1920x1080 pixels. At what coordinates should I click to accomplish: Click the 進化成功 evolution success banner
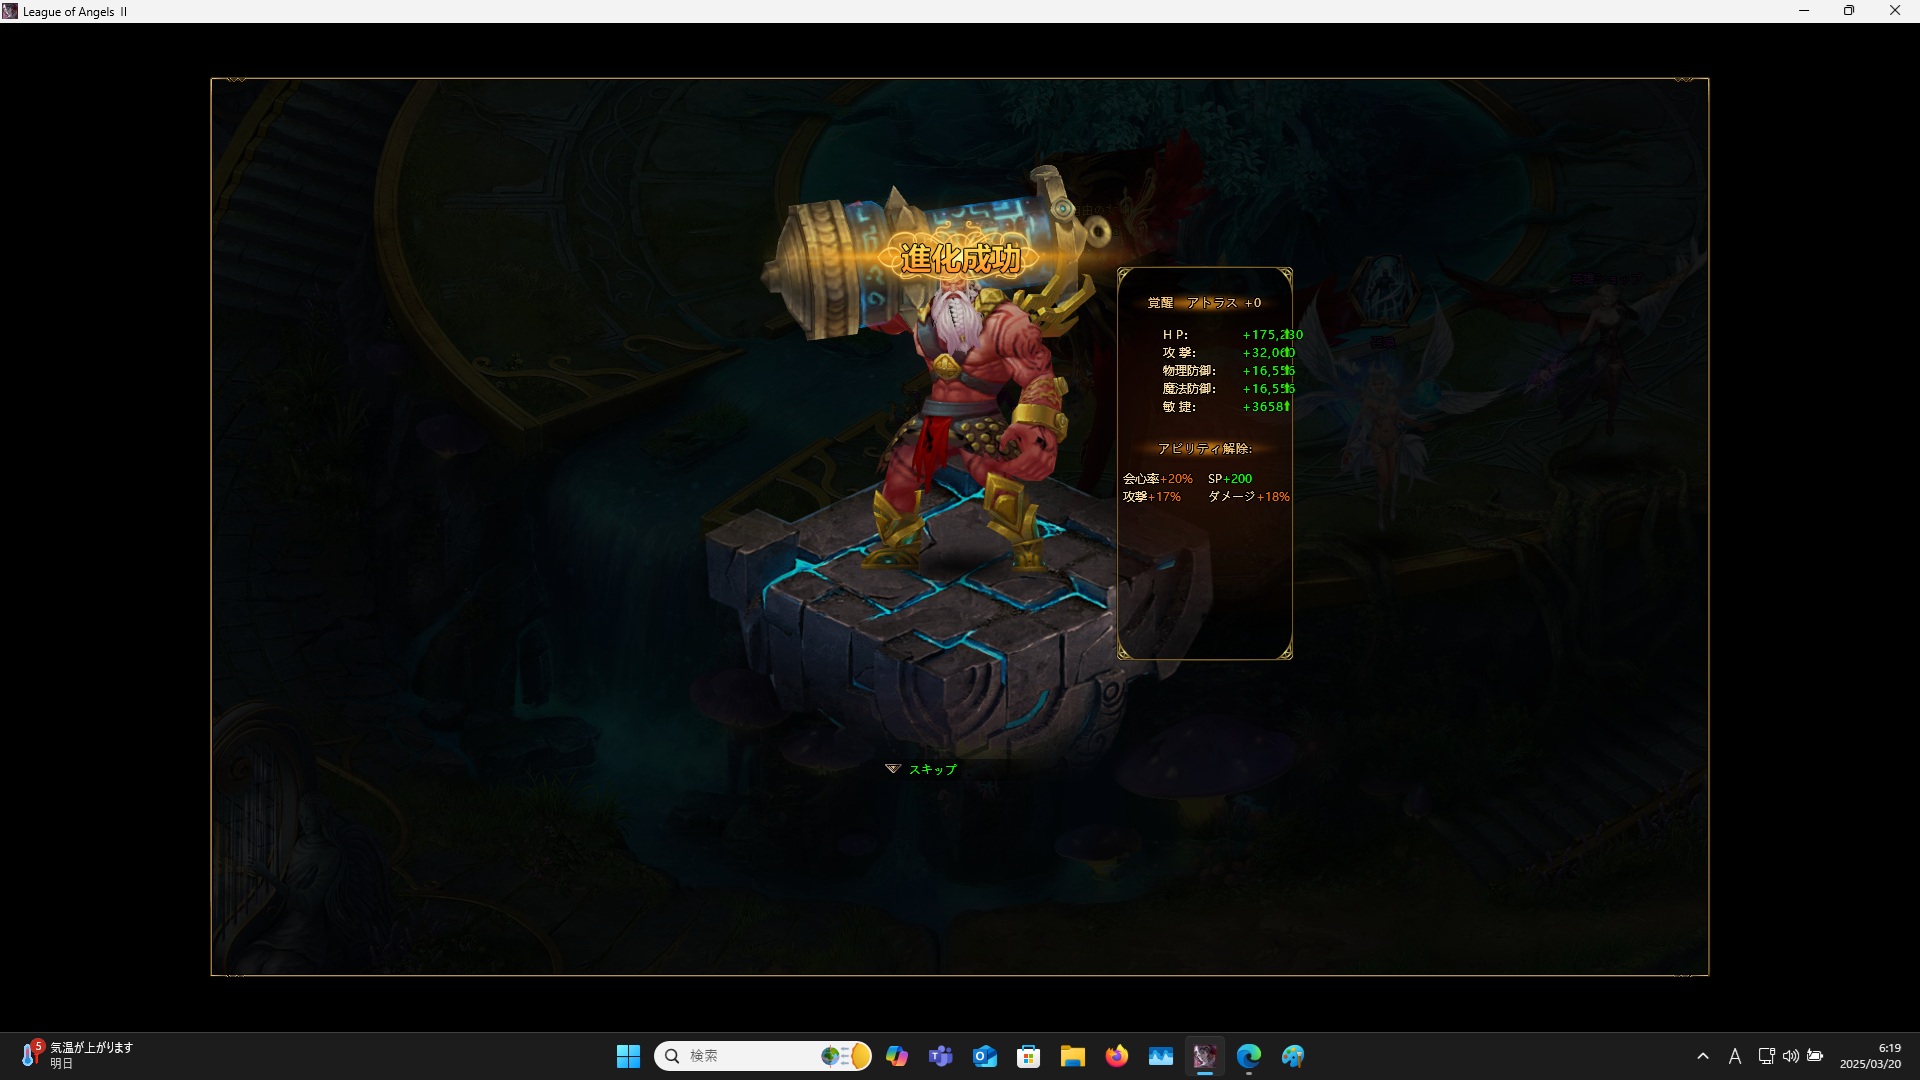(x=960, y=259)
